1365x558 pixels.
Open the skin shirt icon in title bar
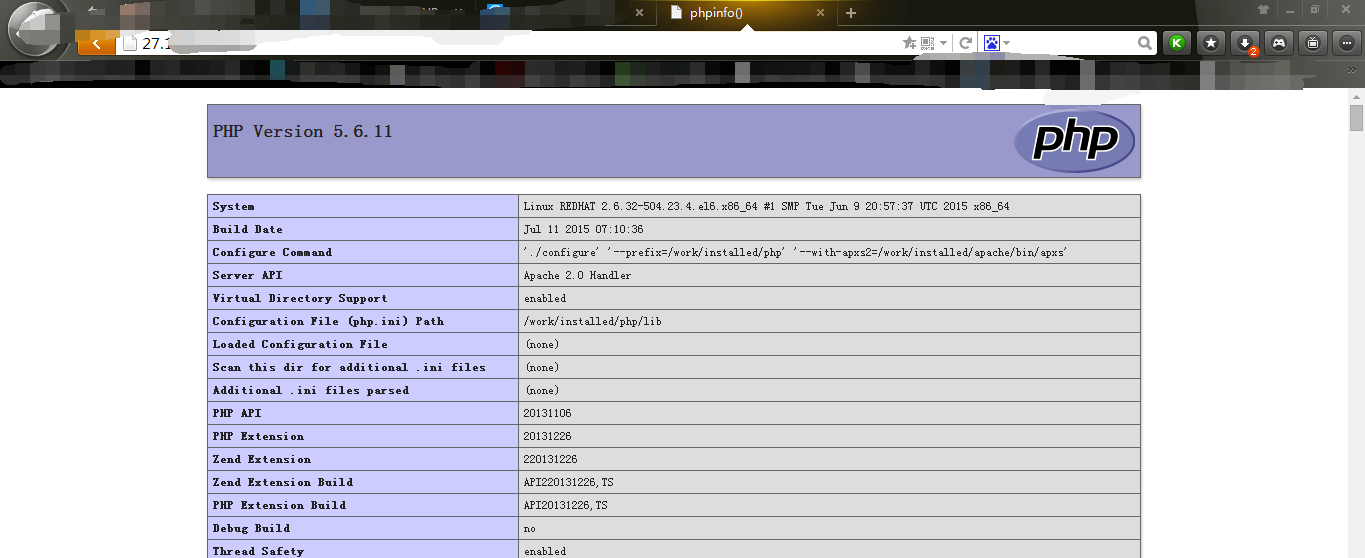pos(1263,10)
